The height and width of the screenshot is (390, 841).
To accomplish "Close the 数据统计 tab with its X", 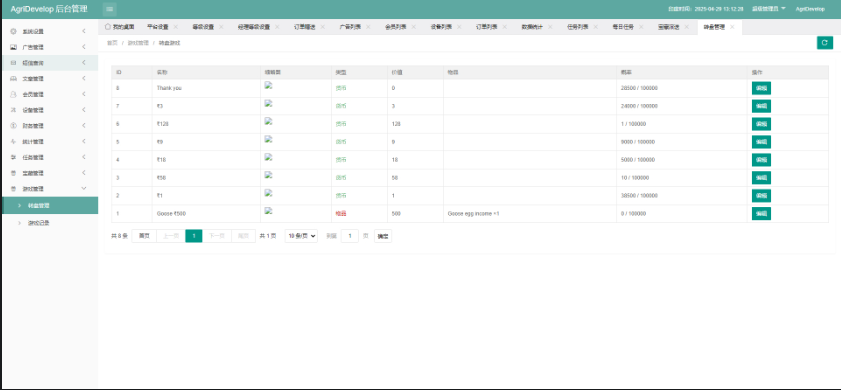I will [x=550, y=27].
